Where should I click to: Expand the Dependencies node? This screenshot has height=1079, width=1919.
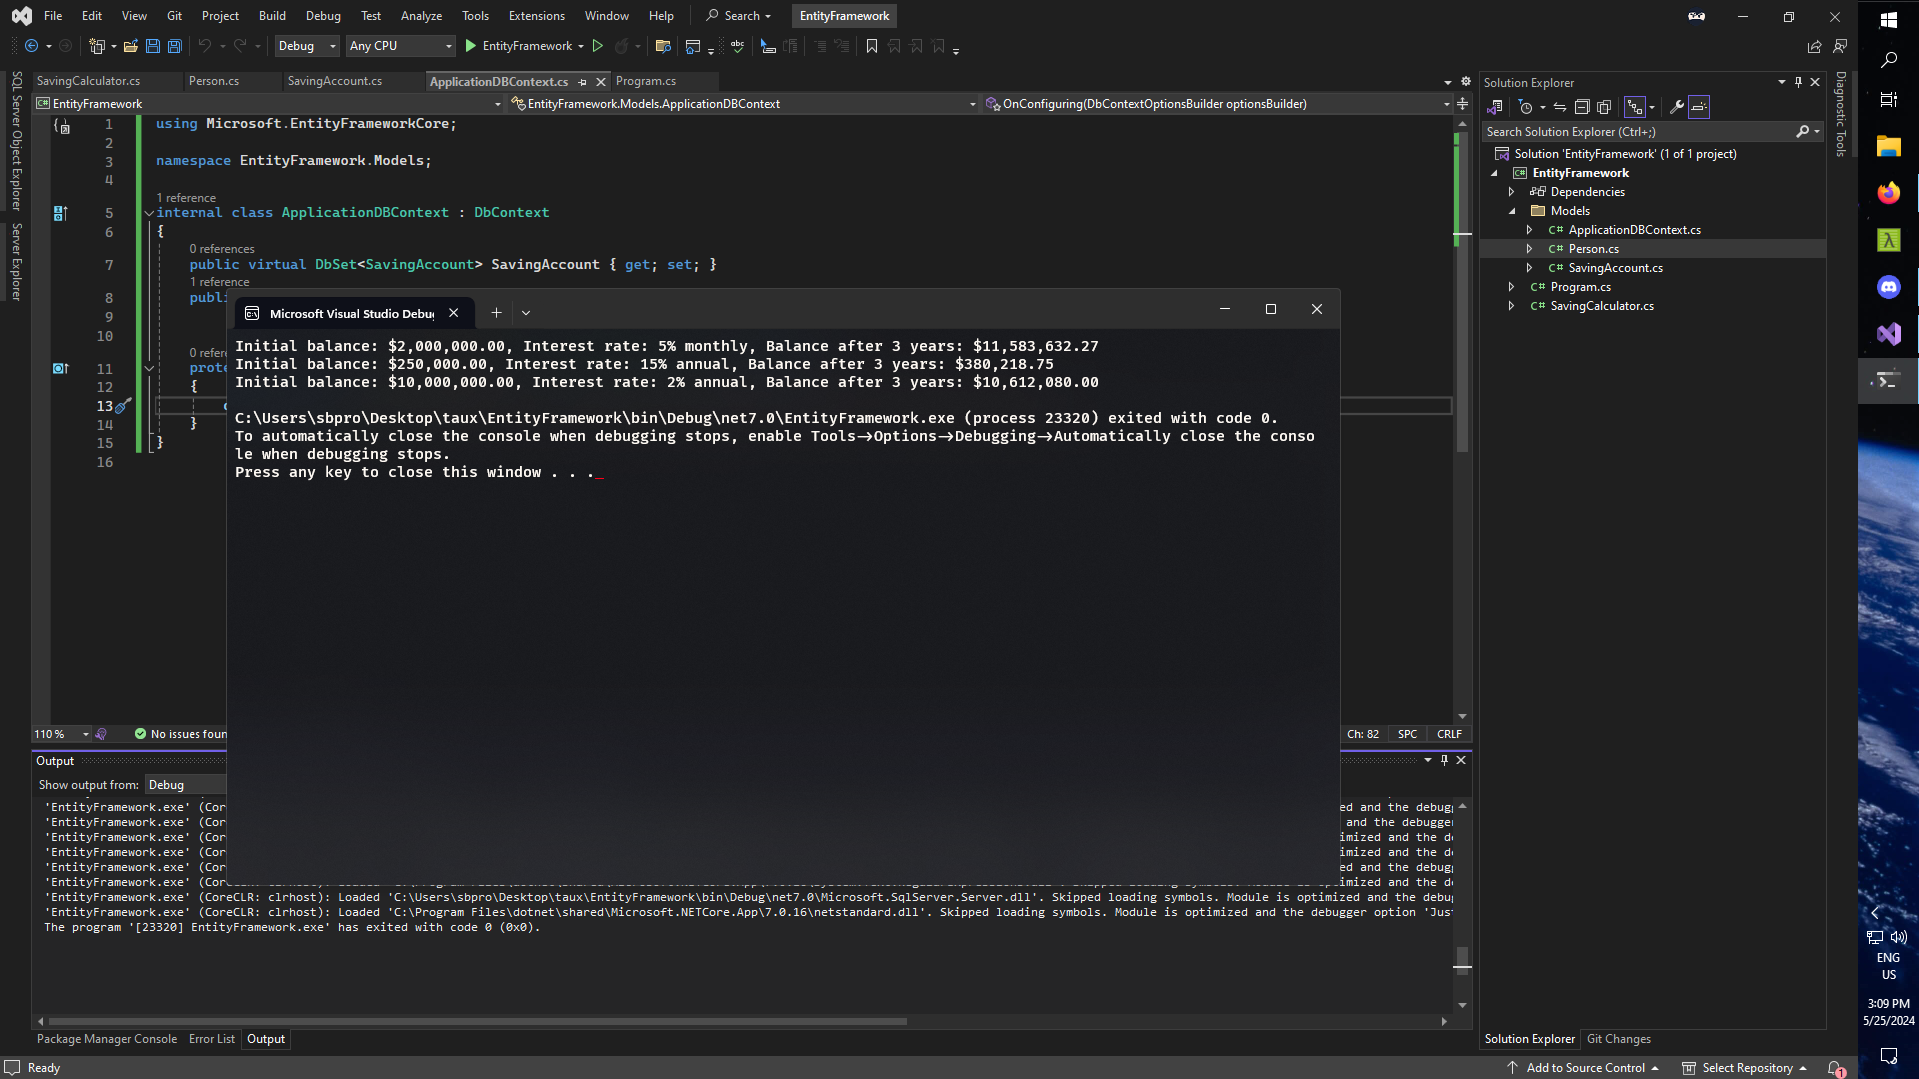pyautogui.click(x=1512, y=192)
